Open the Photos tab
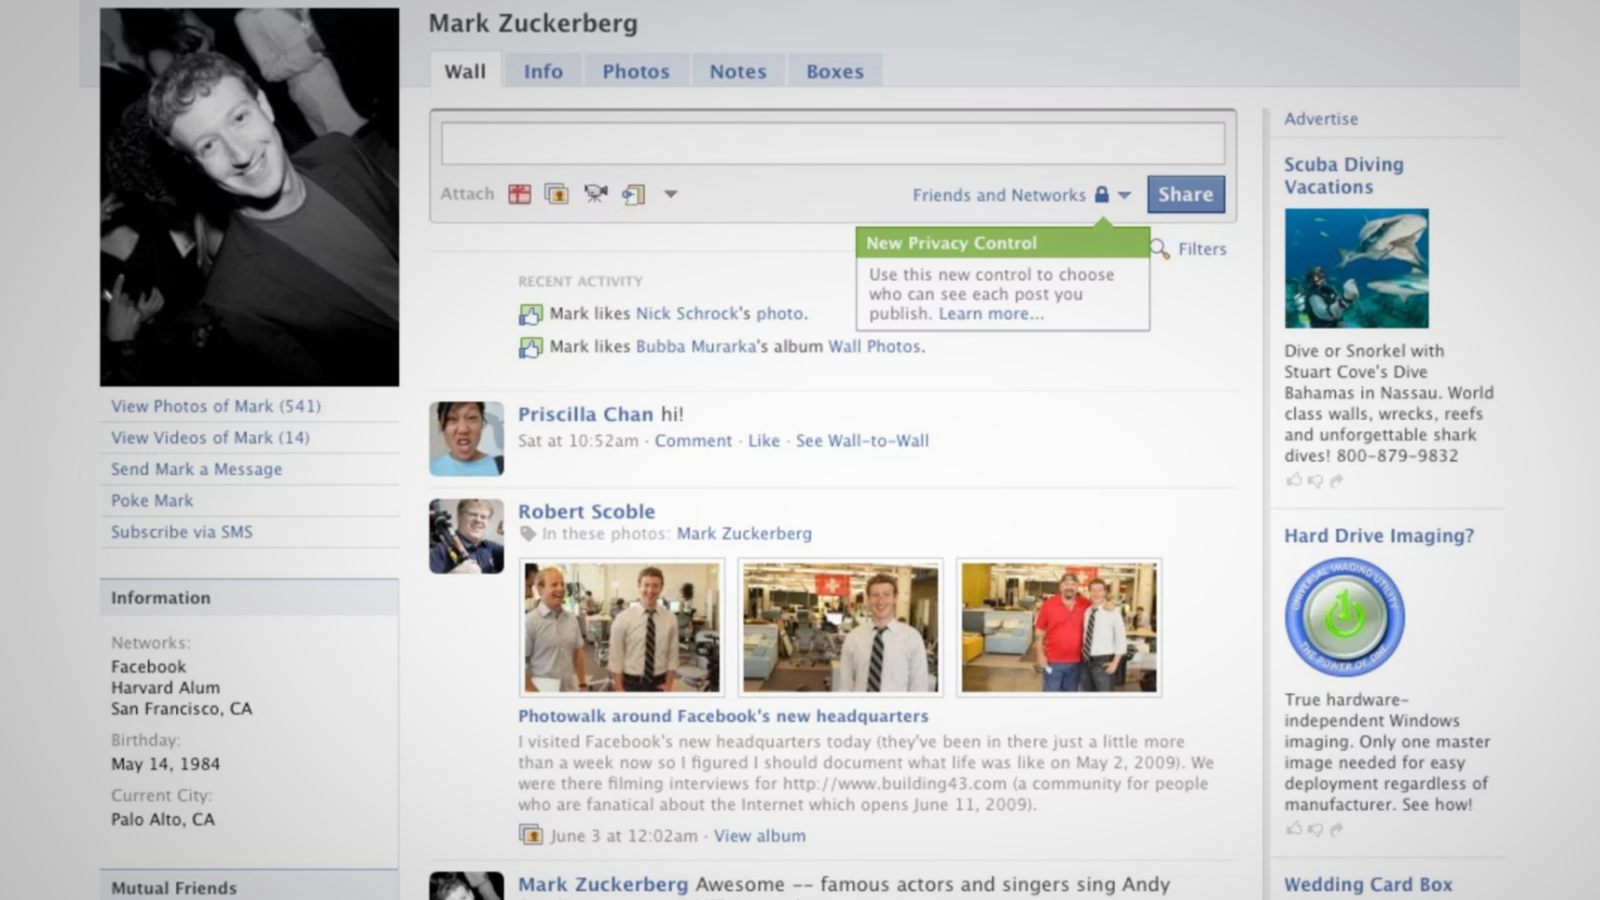Image resolution: width=1600 pixels, height=900 pixels. pyautogui.click(x=636, y=71)
